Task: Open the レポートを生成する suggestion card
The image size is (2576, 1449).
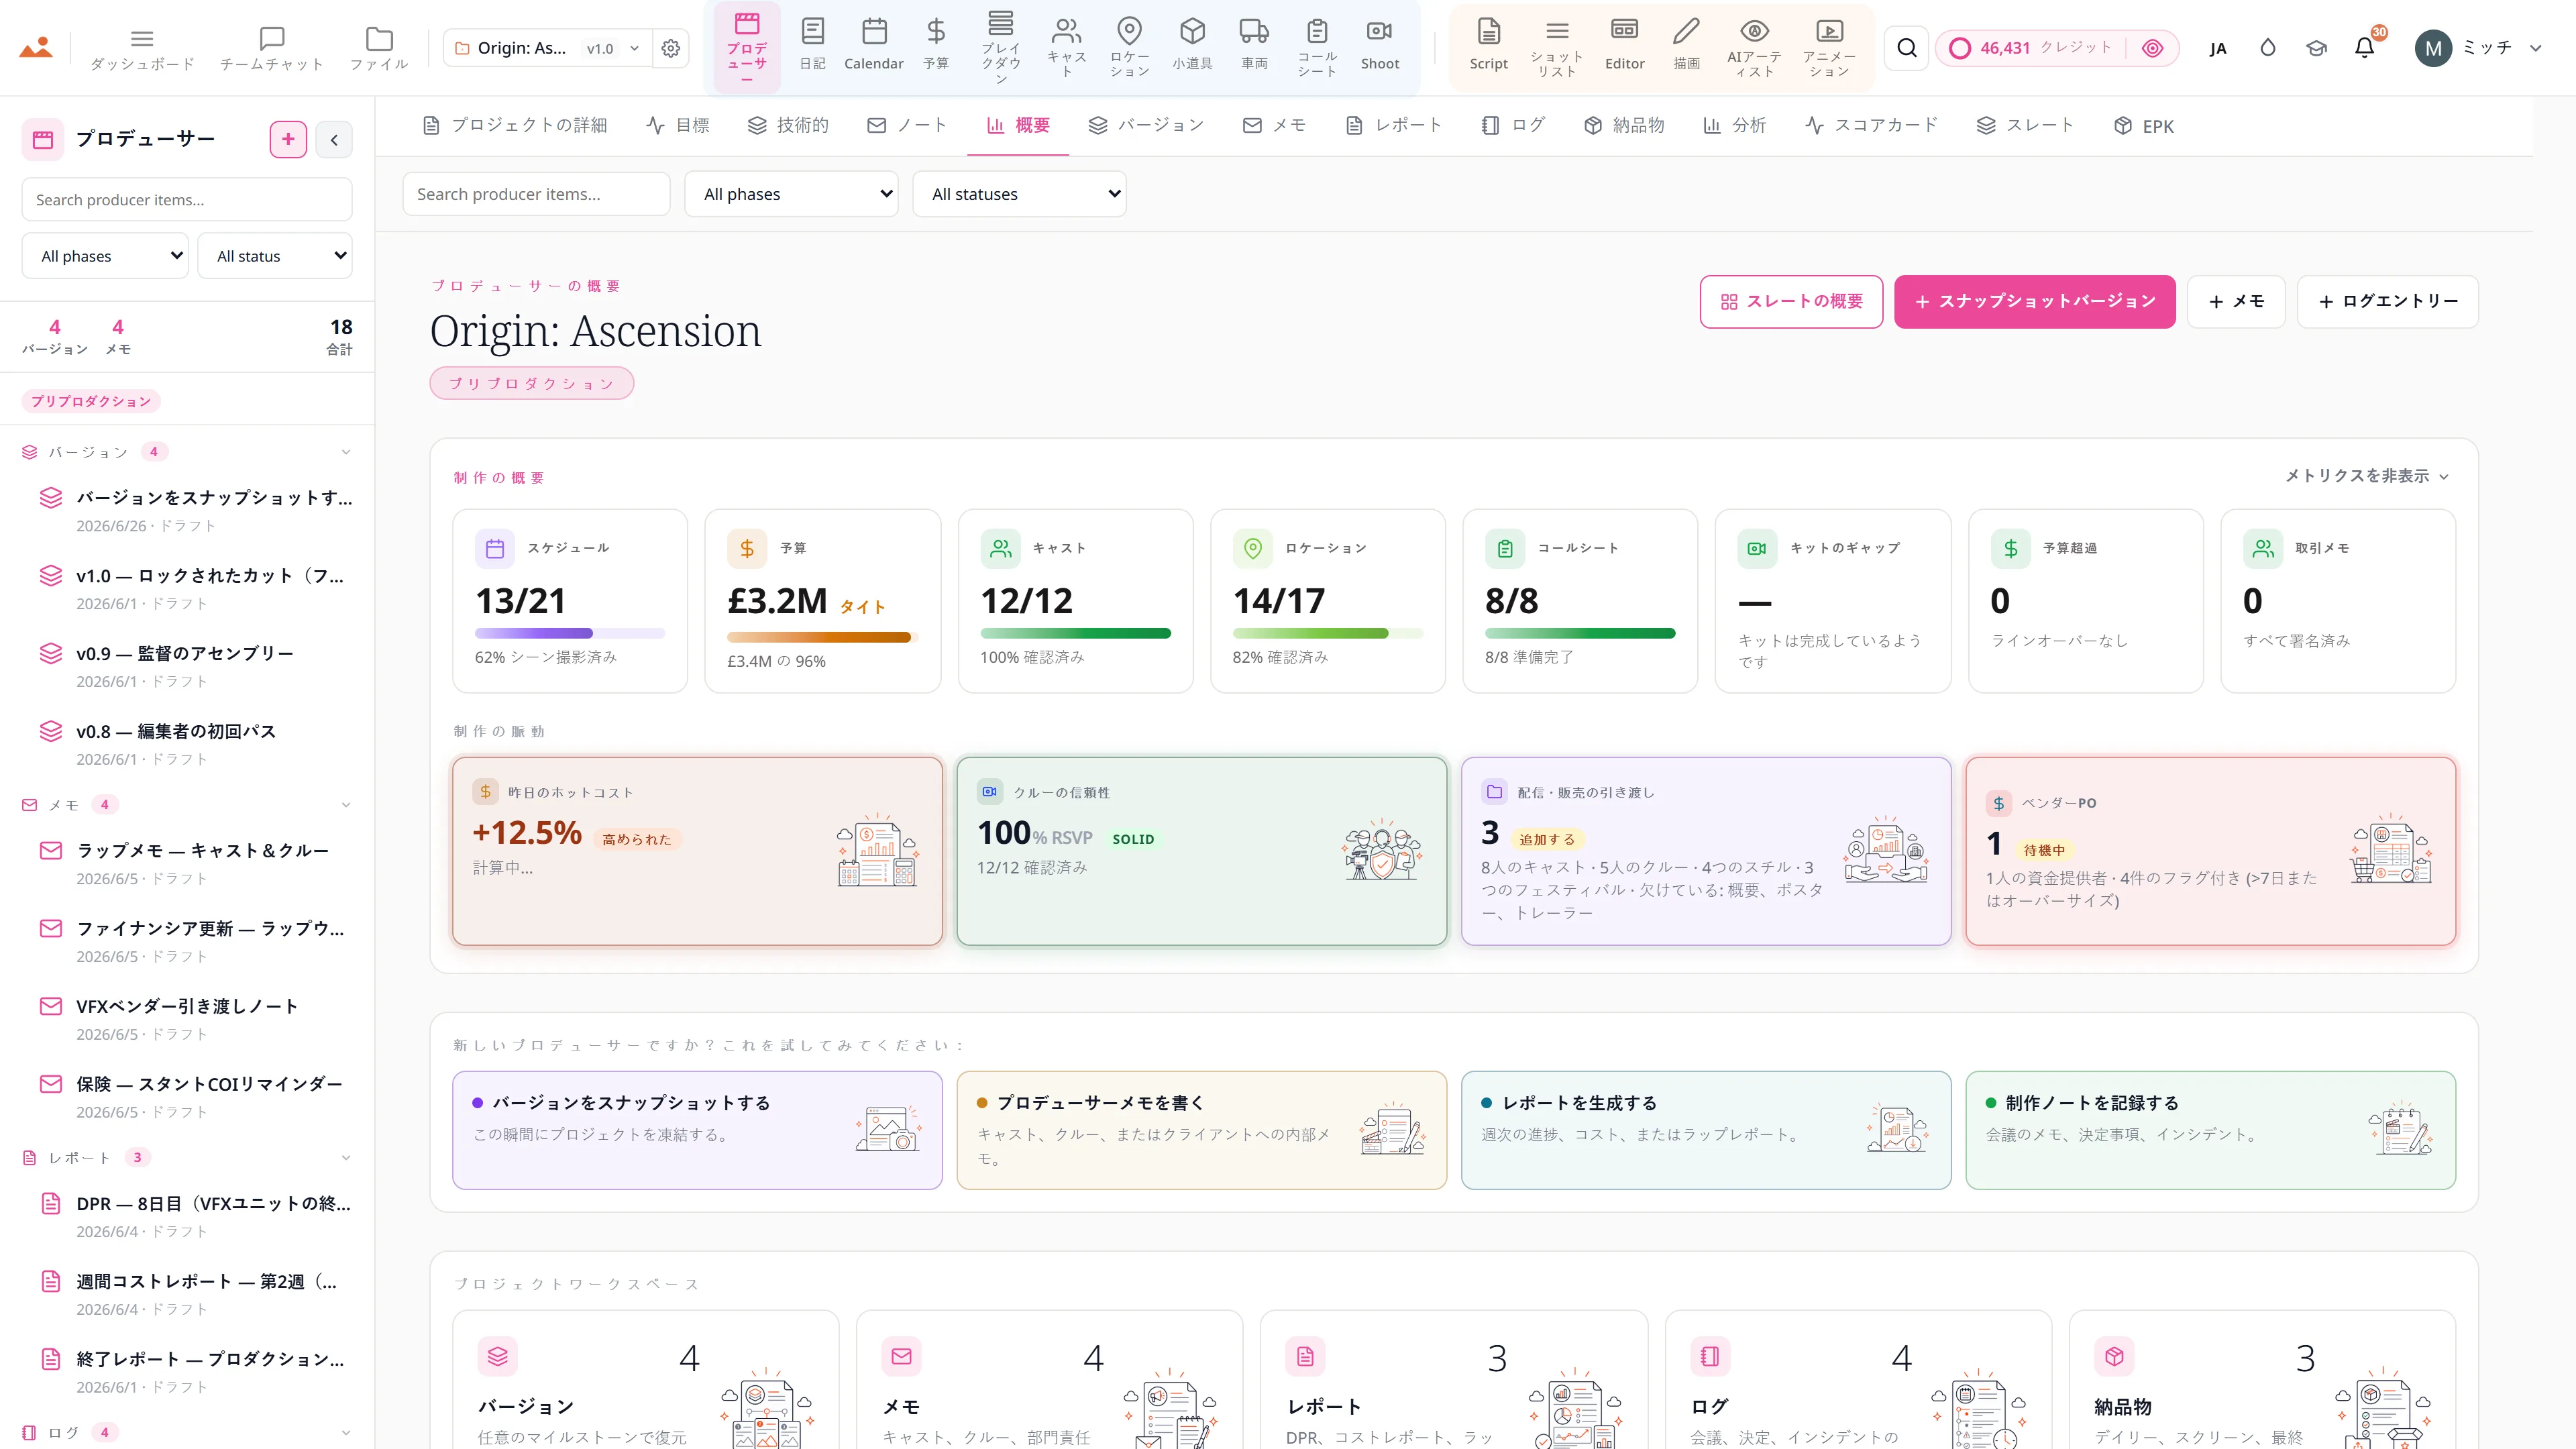Action: (x=1706, y=1130)
